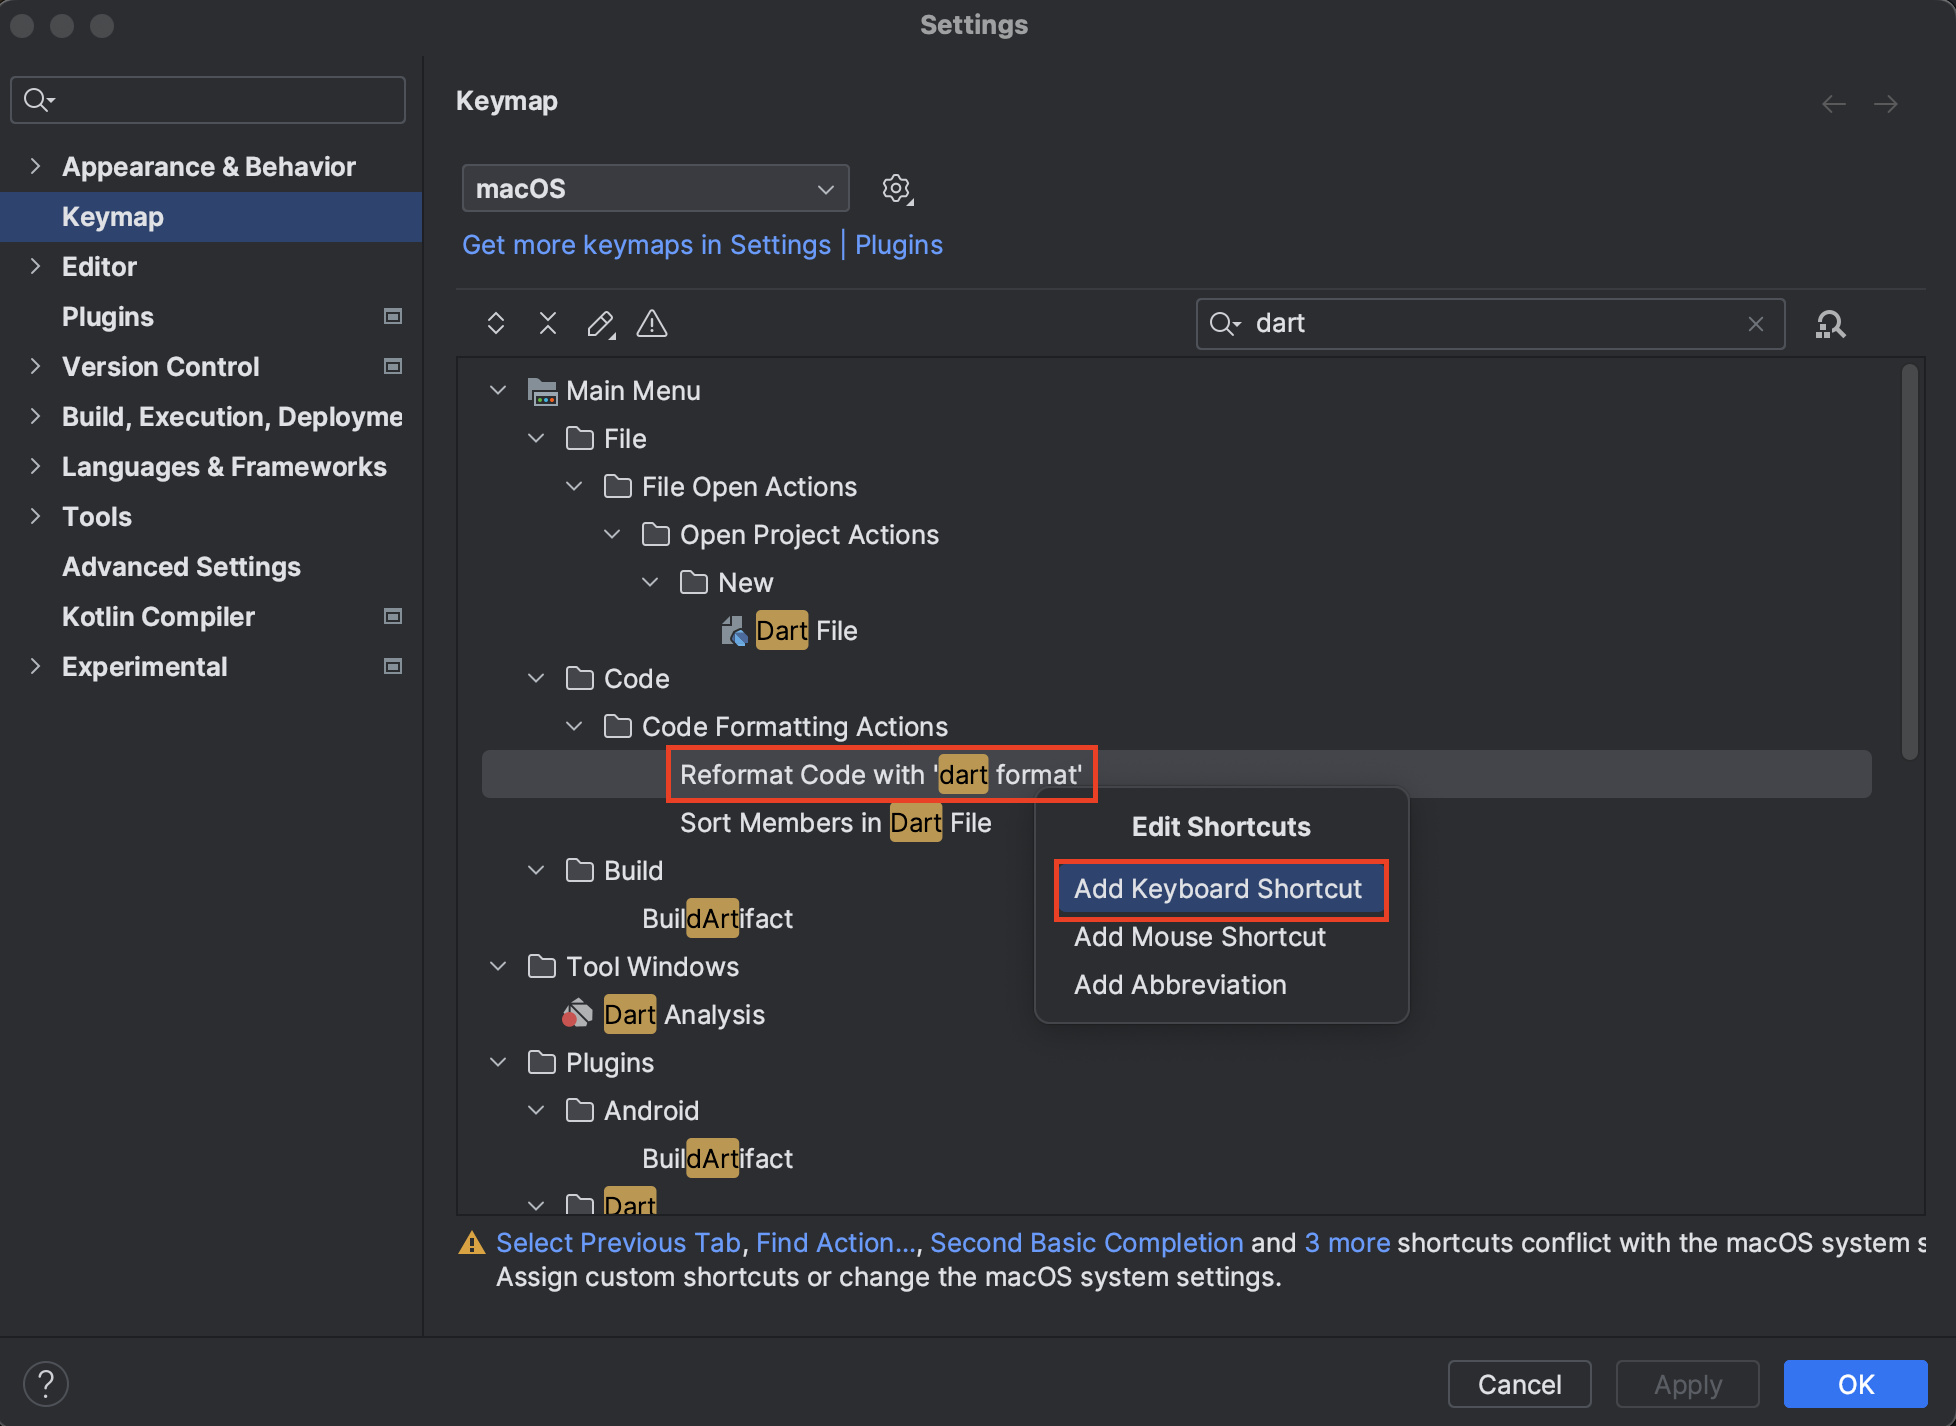Click Find Actions by Shortcut icon
The height and width of the screenshot is (1426, 1956).
[x=1830, y=324]
